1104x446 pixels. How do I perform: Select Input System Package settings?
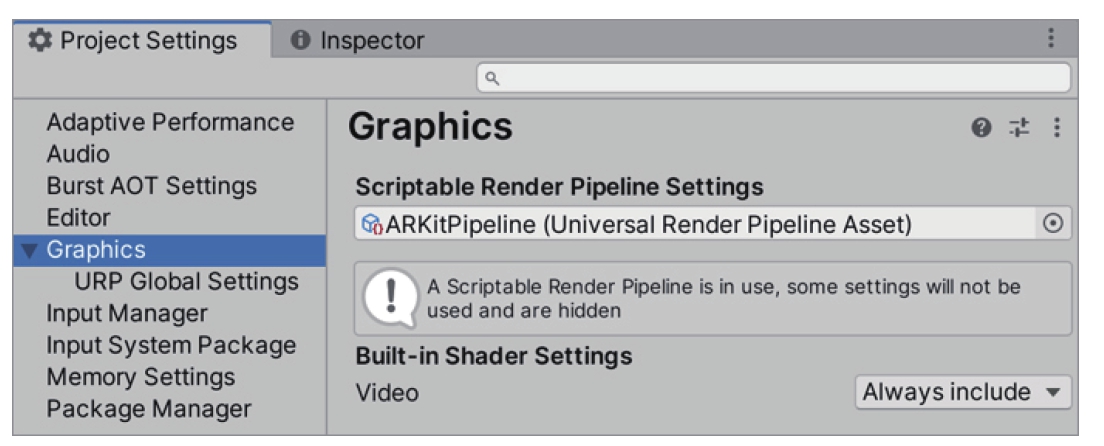tap(171, 346)
